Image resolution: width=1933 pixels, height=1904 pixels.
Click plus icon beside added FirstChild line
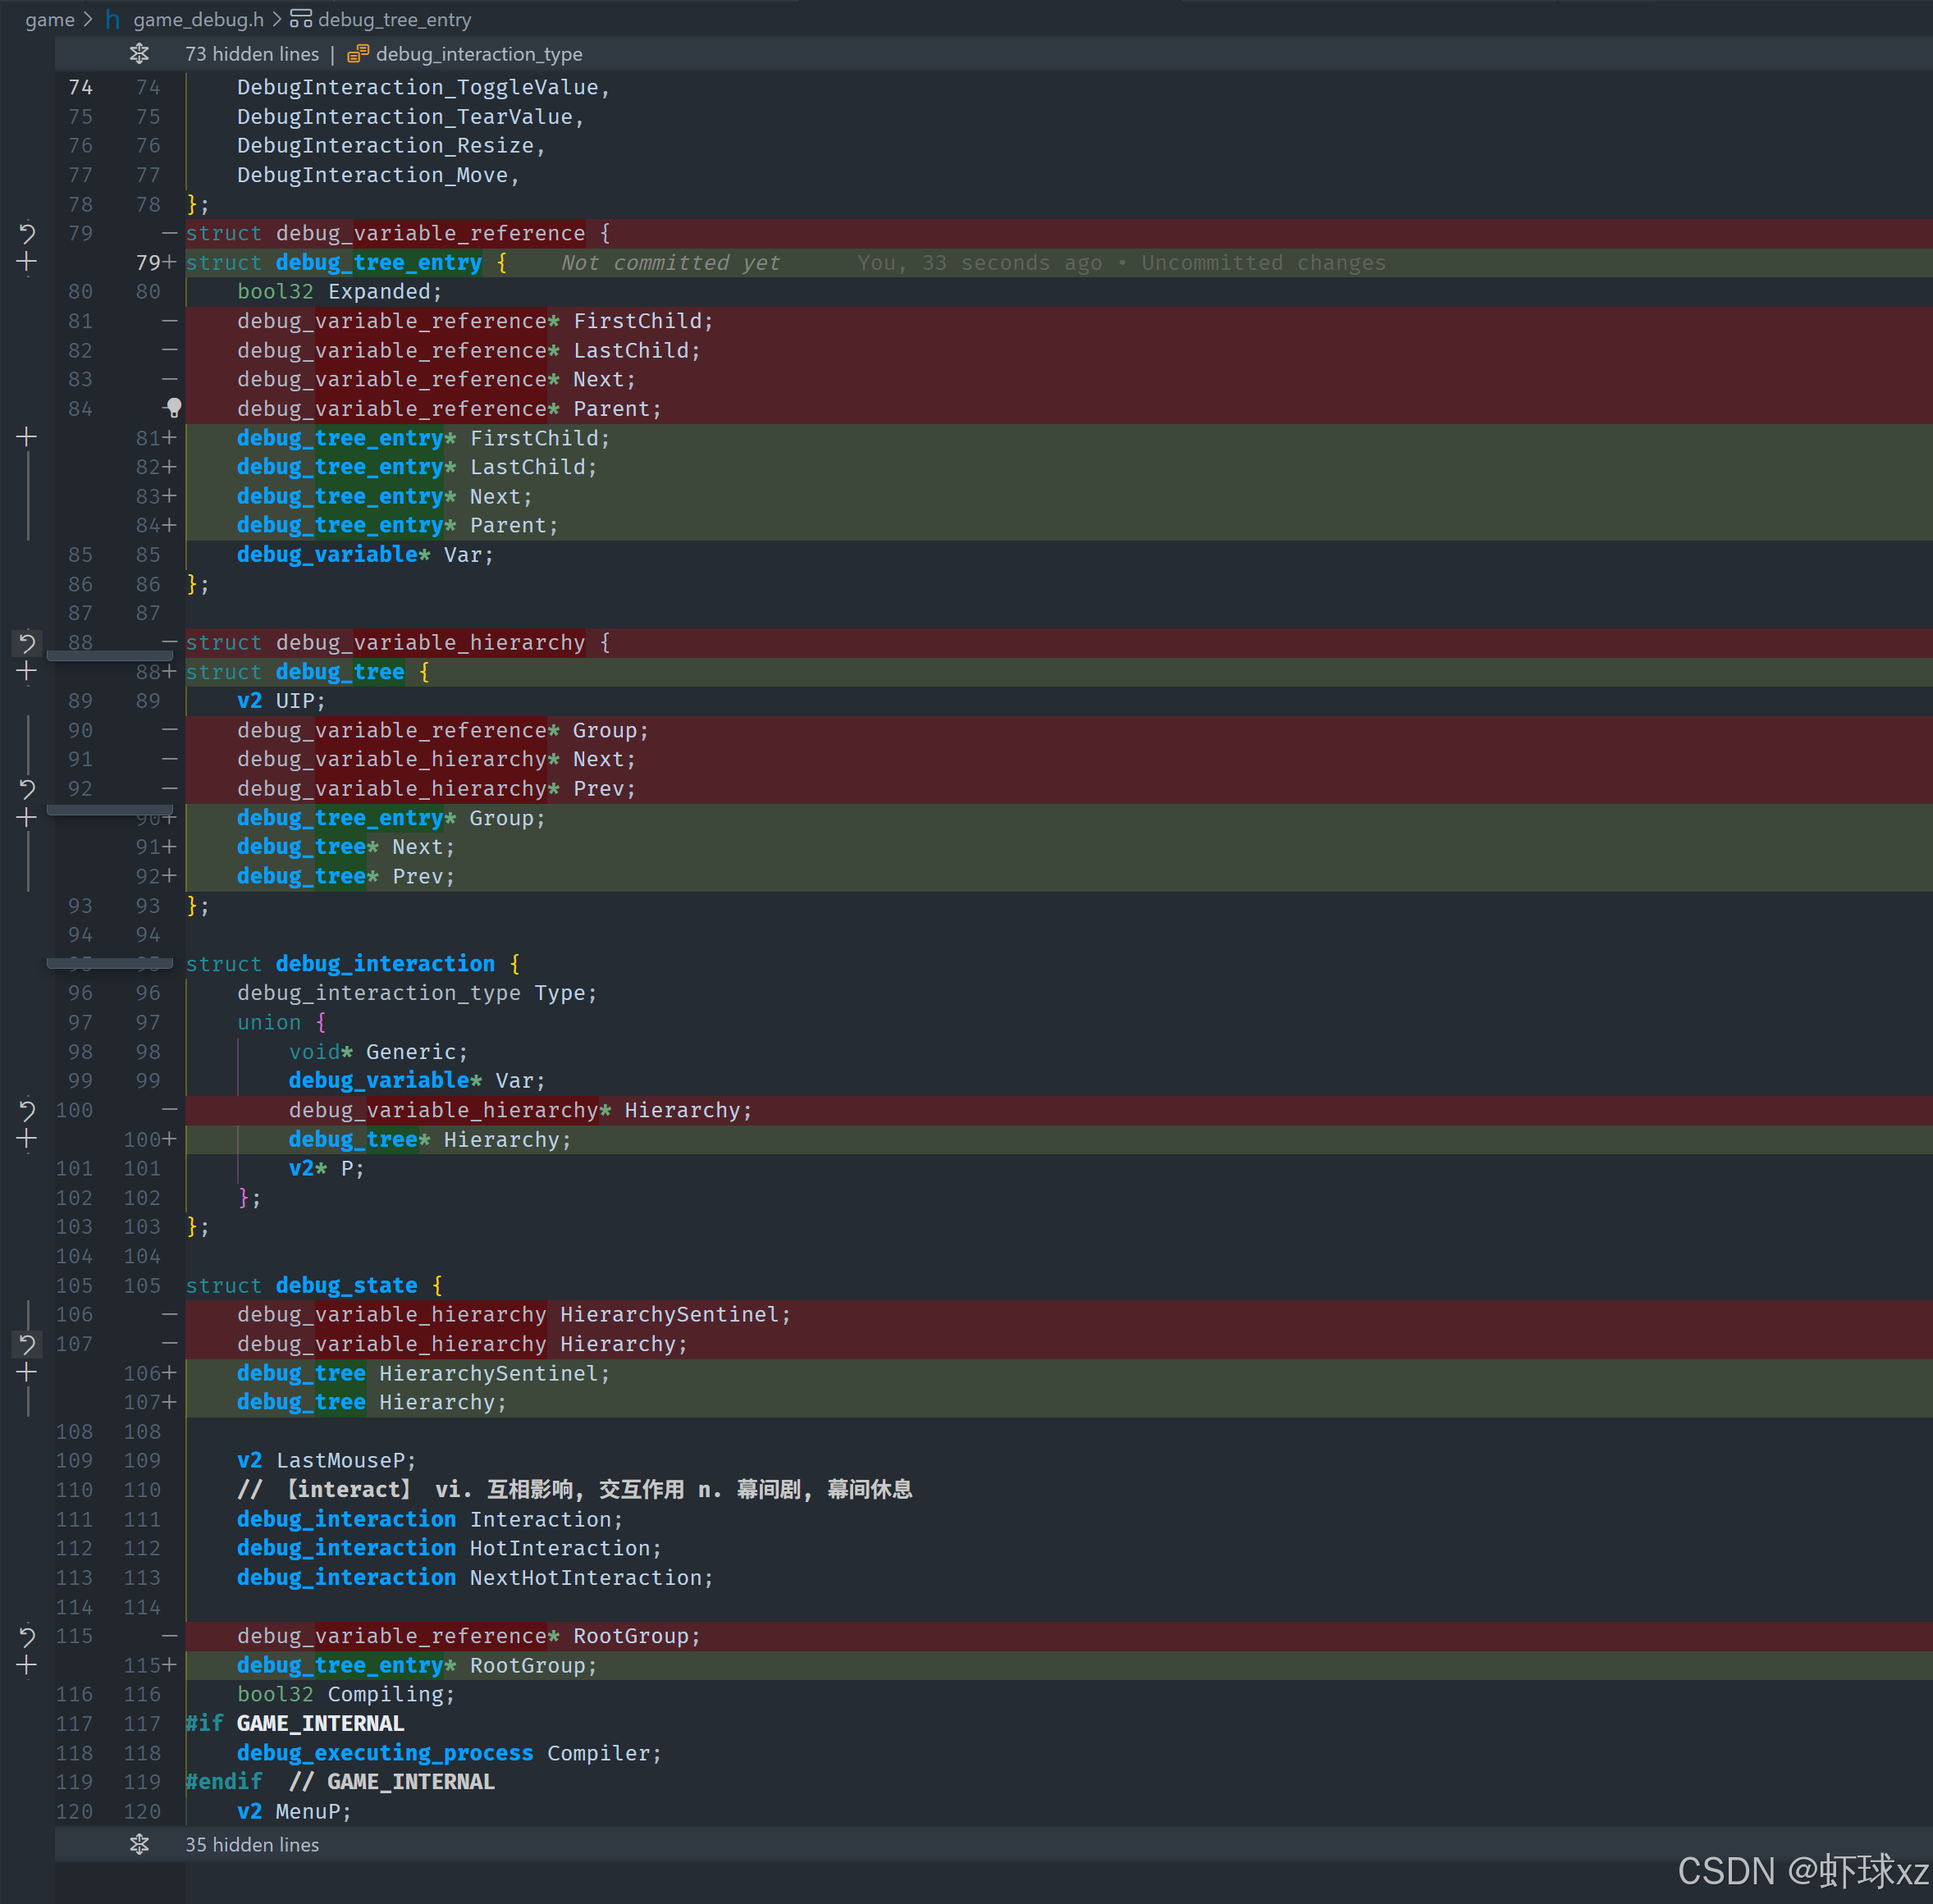pos(27,438)
